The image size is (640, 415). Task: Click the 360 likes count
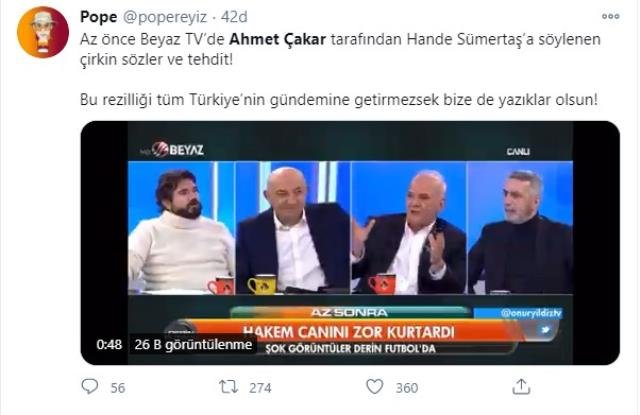pyautogui.click(x=407, y=388)
